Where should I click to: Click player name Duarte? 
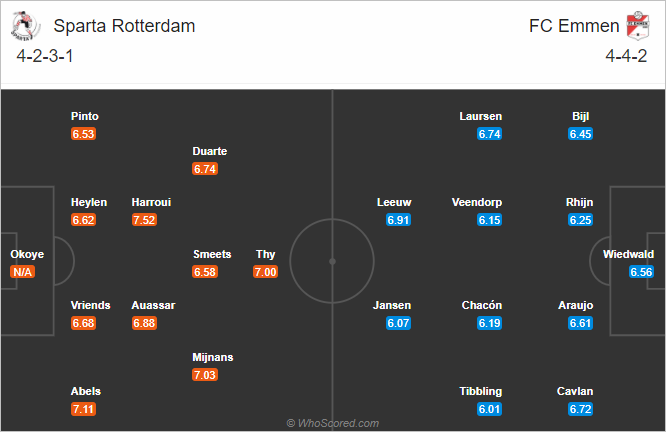tap(210, 151)
